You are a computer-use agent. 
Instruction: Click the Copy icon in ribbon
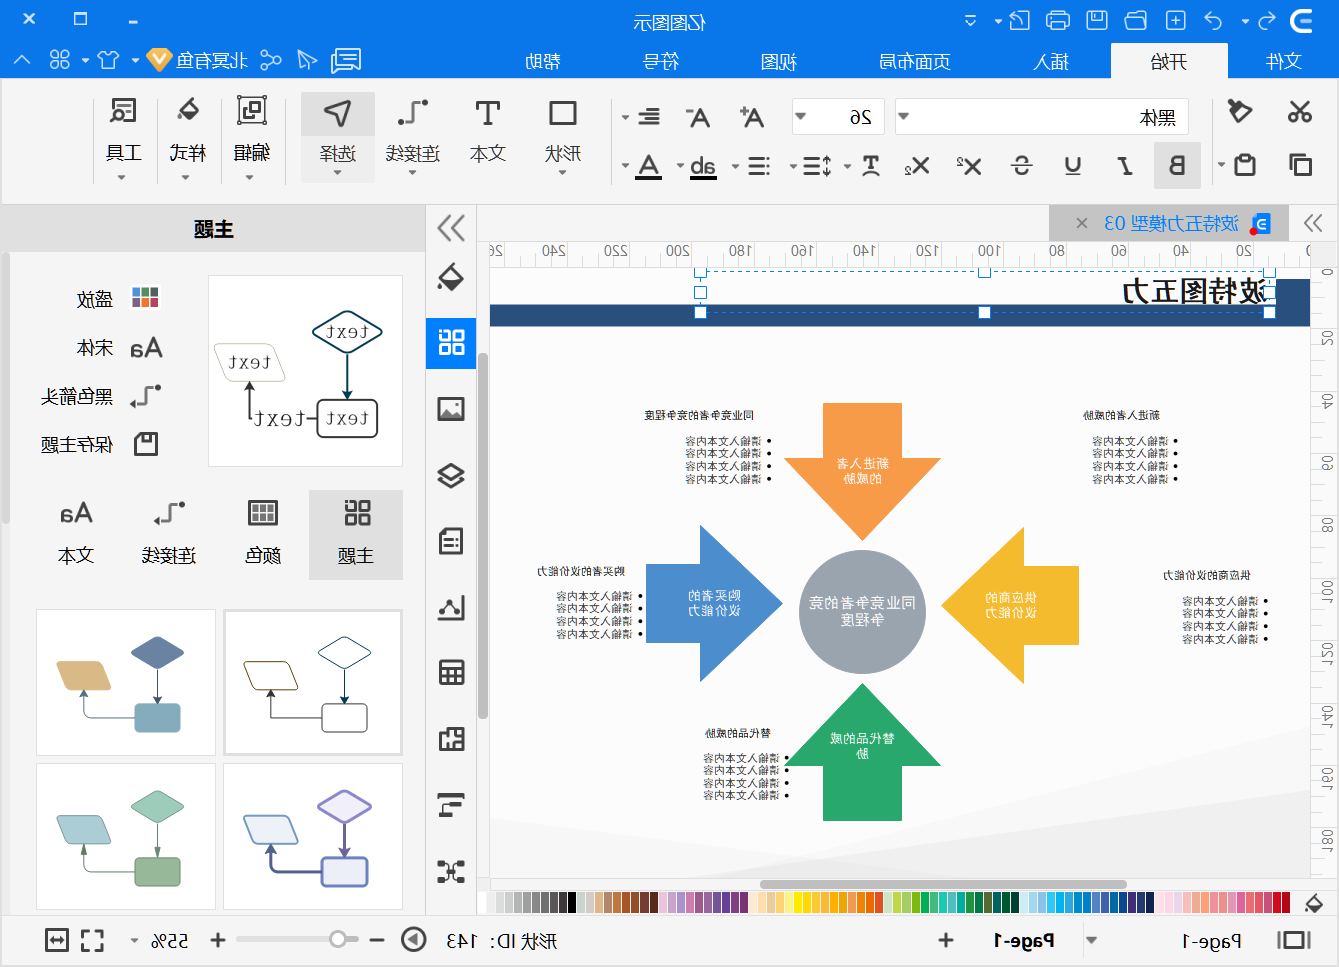pyautogui.click(x=1300, y=165)
